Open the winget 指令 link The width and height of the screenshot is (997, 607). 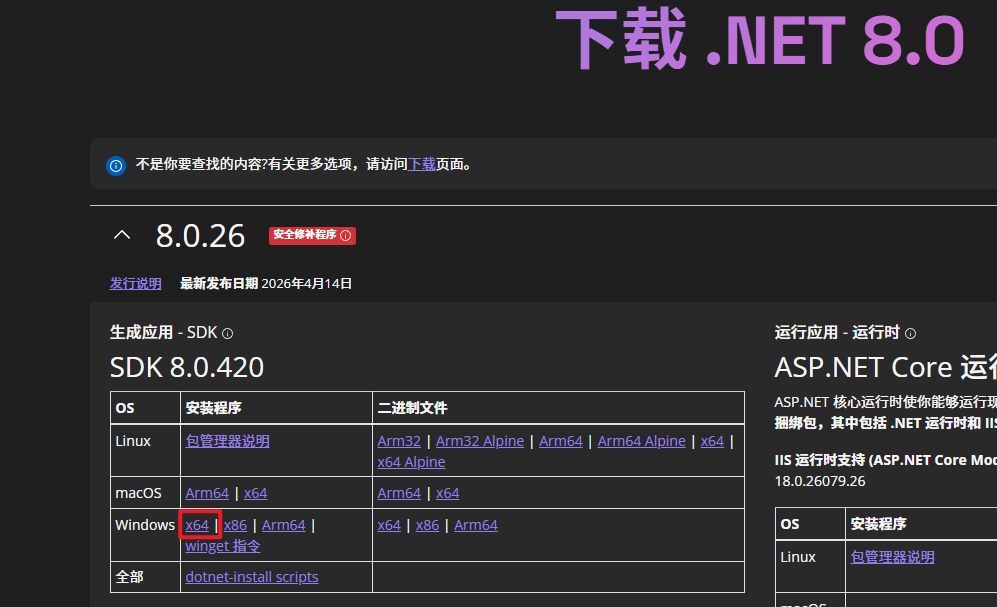[x=223, y=546]
